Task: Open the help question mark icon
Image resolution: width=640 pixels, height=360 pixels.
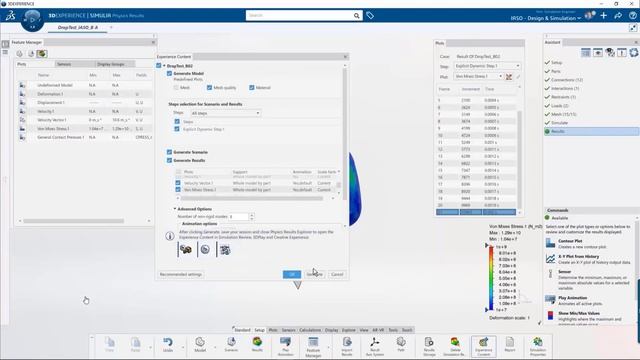Action: pyautogui.click(x=633, y=16)
